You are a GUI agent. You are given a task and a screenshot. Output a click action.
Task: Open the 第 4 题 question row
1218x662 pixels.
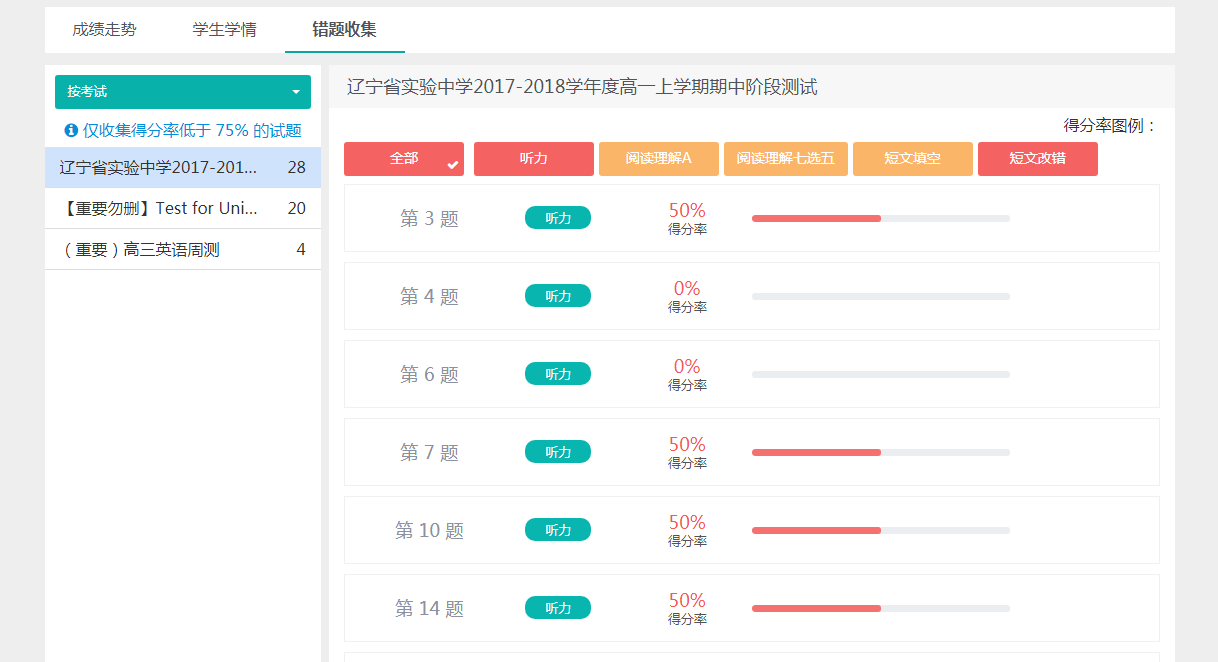pyautogui.click(x=752, y=296)
